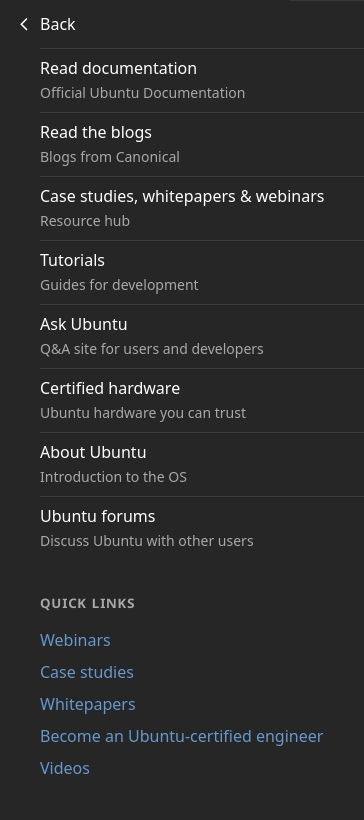Viewport: 364px width, 820px height.
Task: Follow the Webinars quick link
Action: point(75,640)
